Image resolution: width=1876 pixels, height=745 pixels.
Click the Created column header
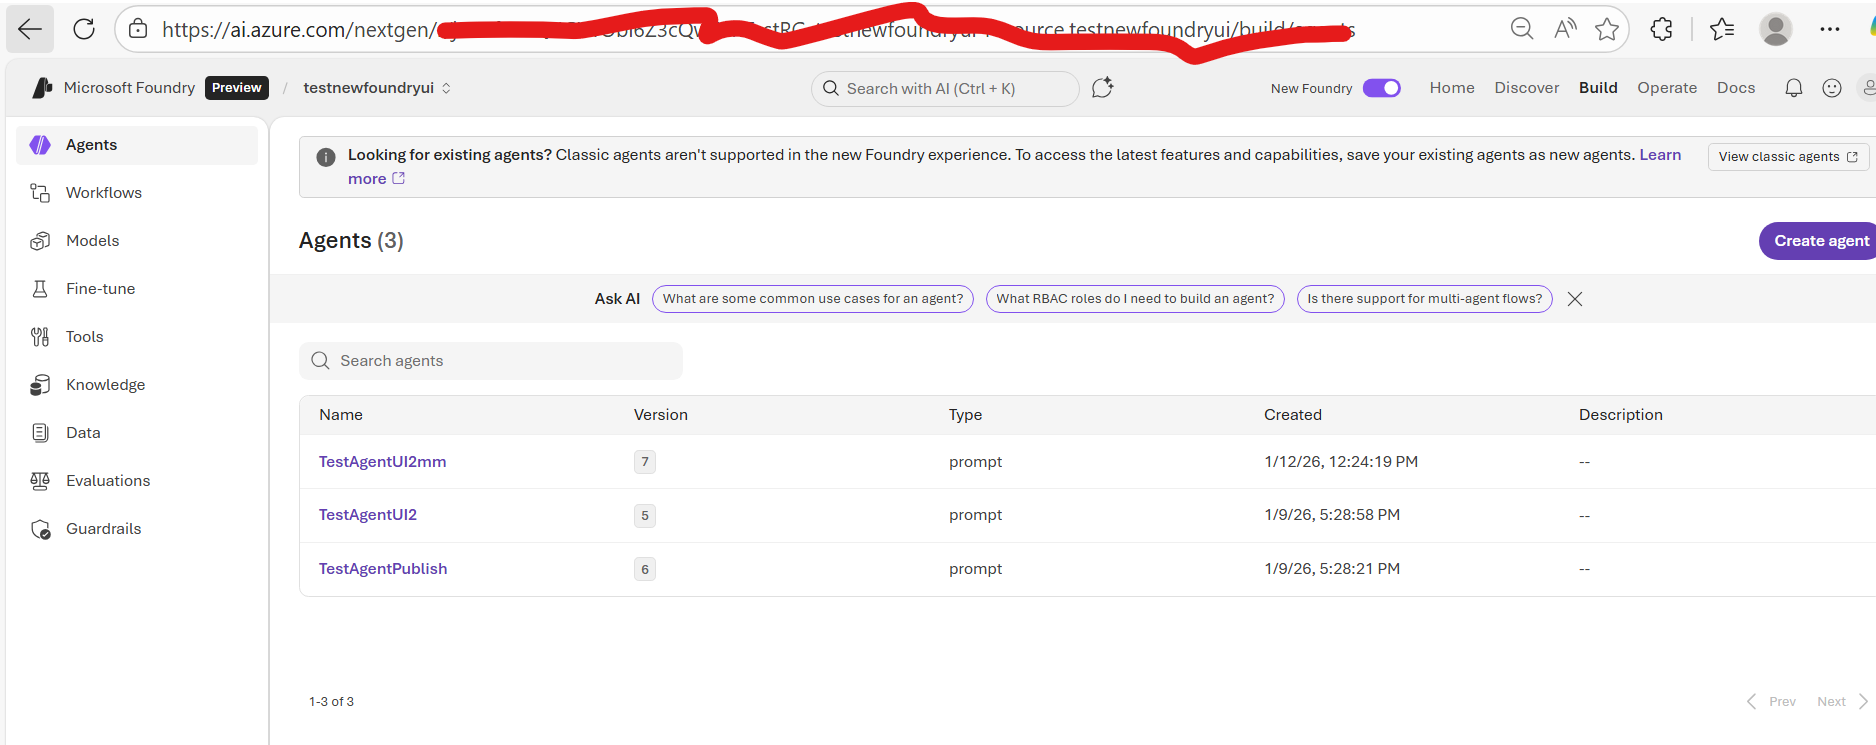[x=1292, y=415]
